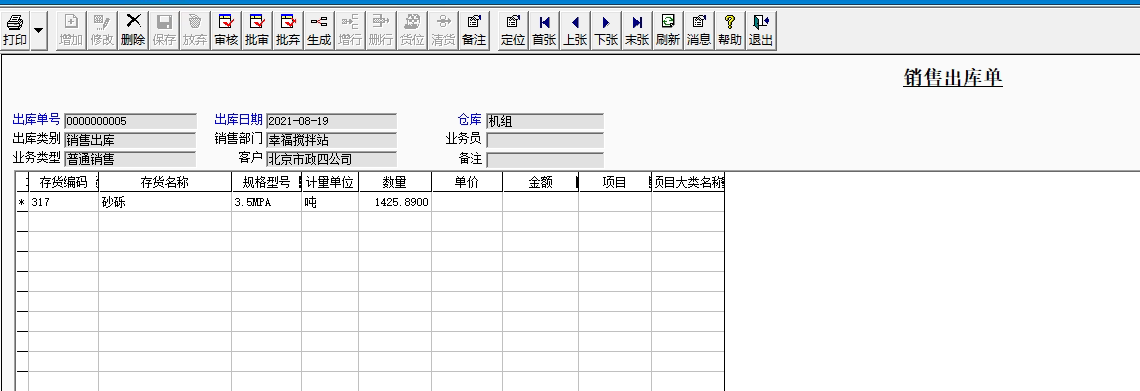Click the 规格型号 column header

(266, 182)
